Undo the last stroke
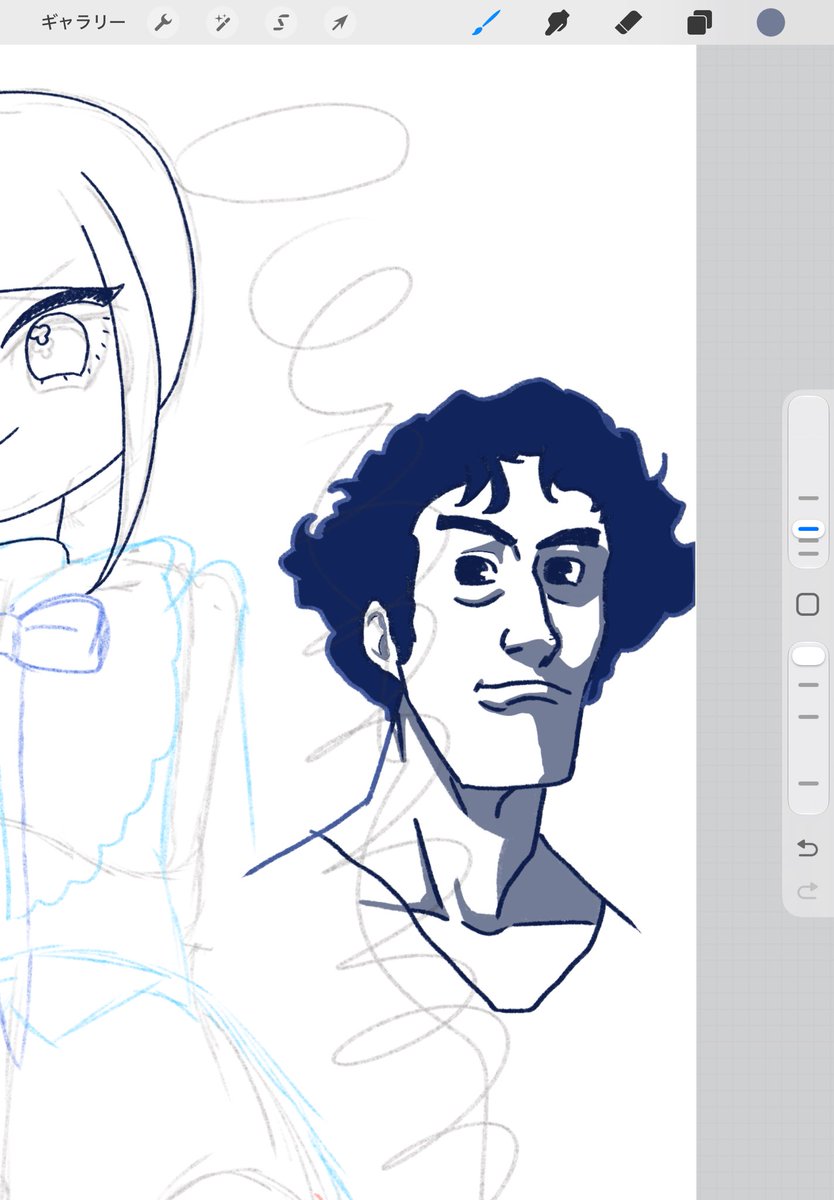Image resolution: width=834 pixels, height=1200 pixels. [x=808, y=849]
